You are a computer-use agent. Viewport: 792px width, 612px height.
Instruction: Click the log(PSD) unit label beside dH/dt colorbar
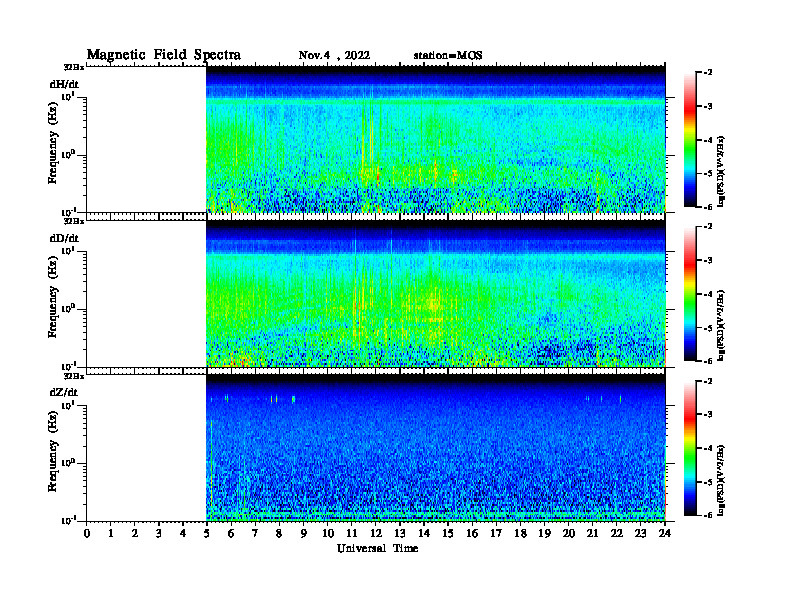(x=720, y=170)
